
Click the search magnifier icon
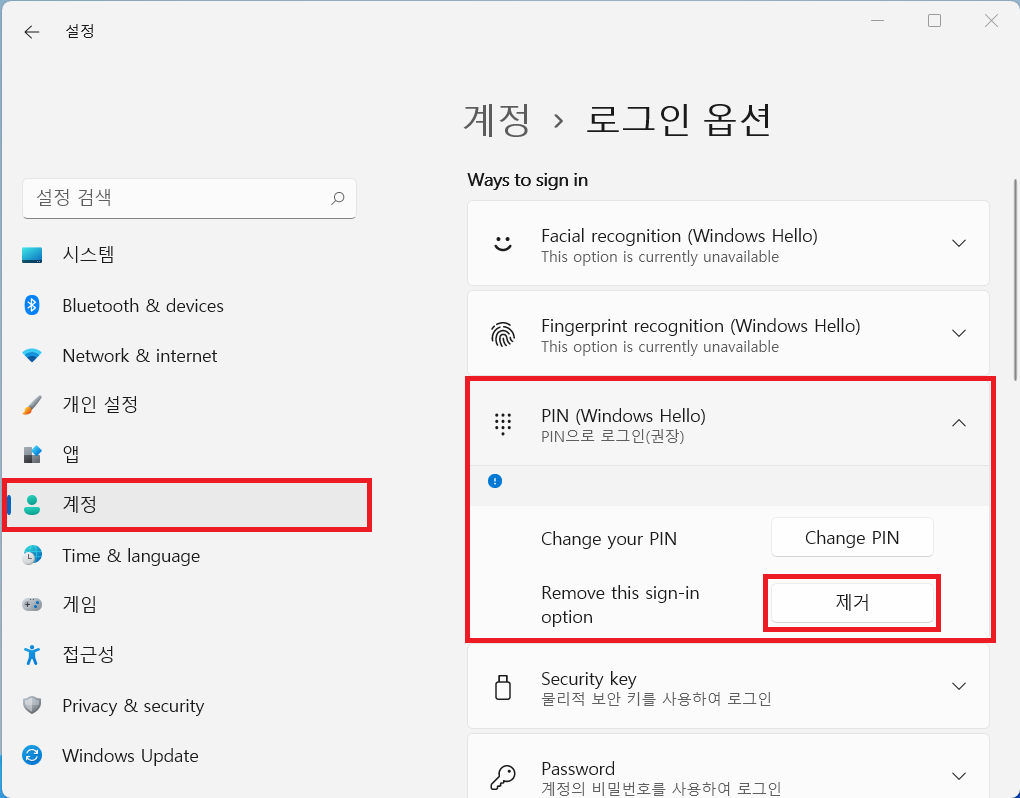[x=337, y=198]
